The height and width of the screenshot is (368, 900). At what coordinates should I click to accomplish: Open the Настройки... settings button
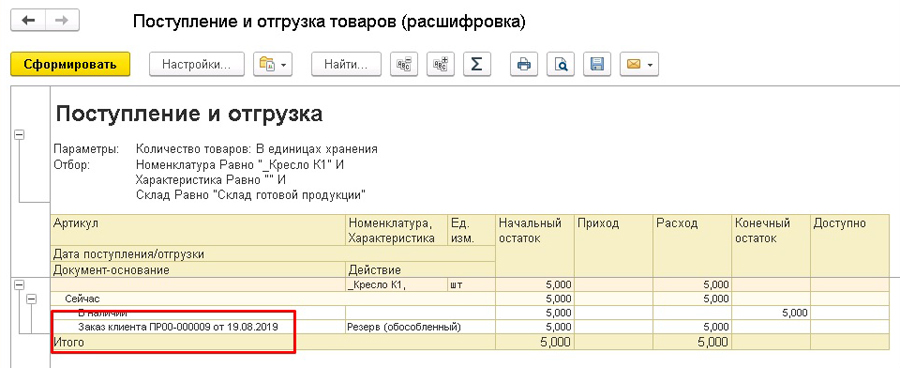point(196,64)
